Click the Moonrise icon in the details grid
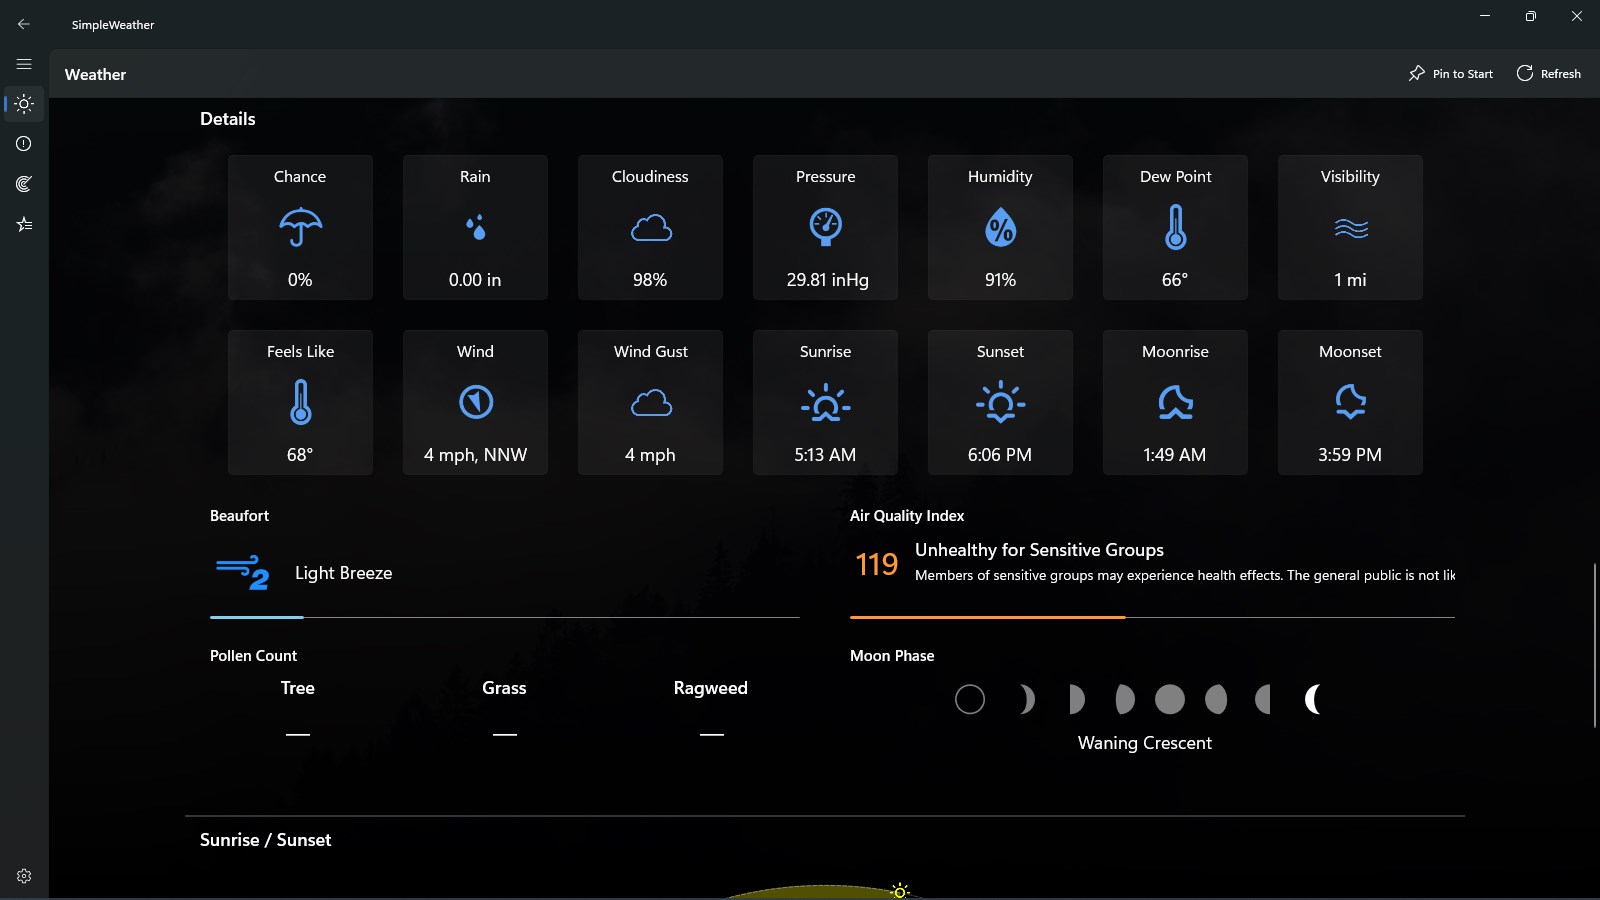This screenshot has height=900, width=1600. click(x=1175, y=403)
